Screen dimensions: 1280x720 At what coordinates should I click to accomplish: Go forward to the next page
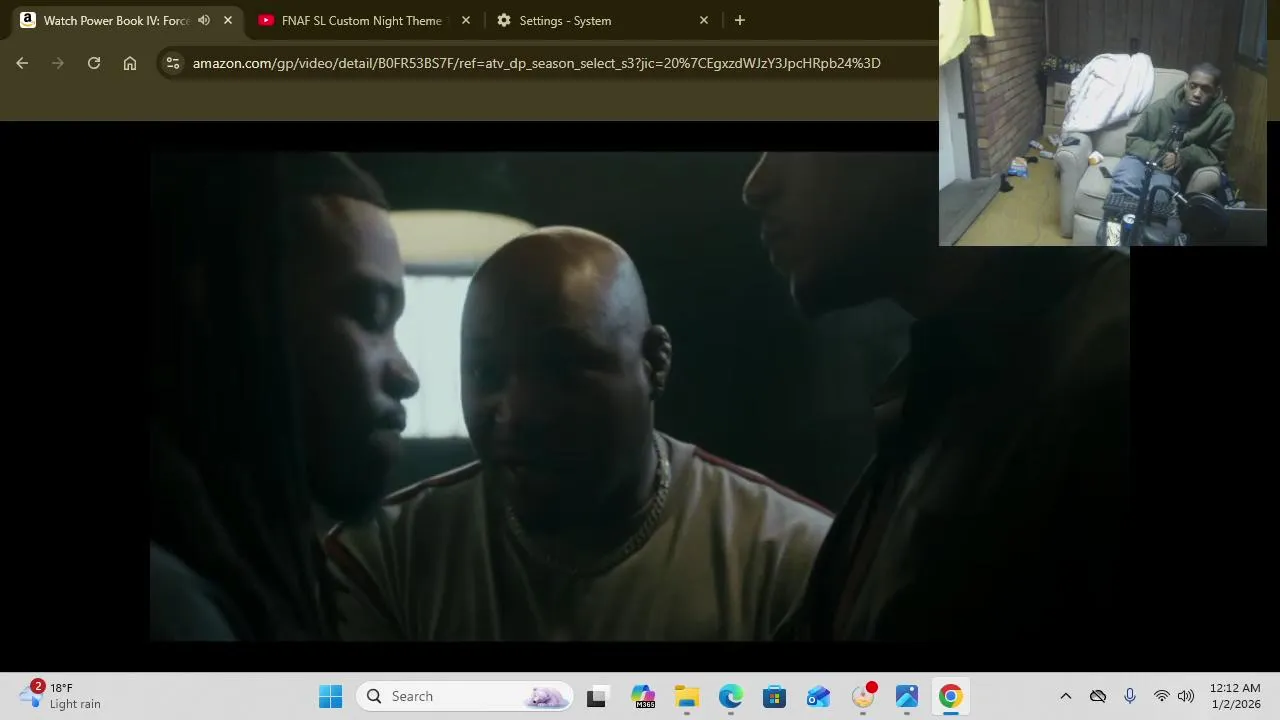point(58,63)
